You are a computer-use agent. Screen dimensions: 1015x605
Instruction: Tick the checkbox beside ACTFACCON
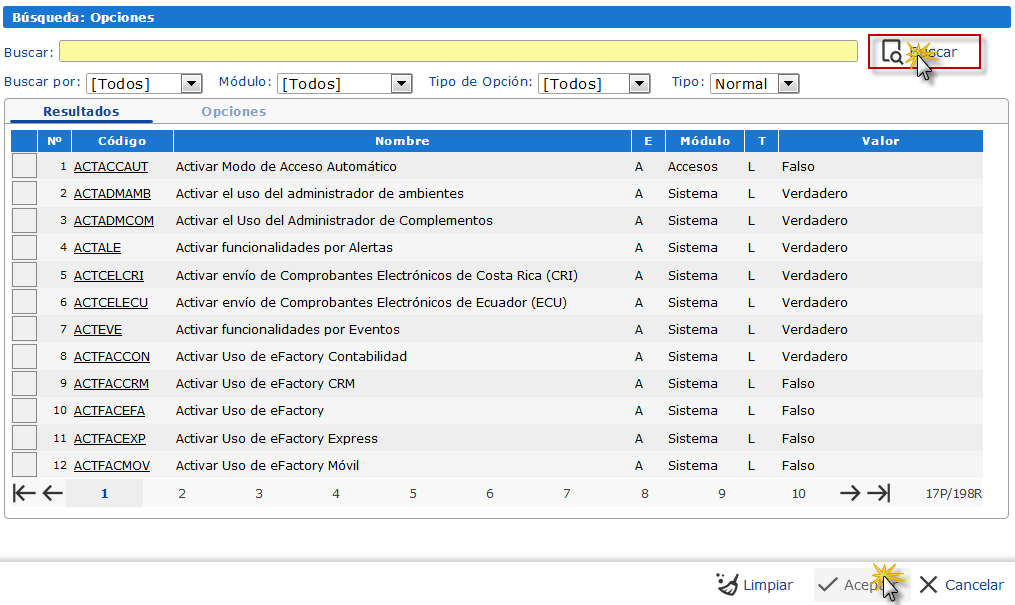pyautogui.click(x=24, y=357)
